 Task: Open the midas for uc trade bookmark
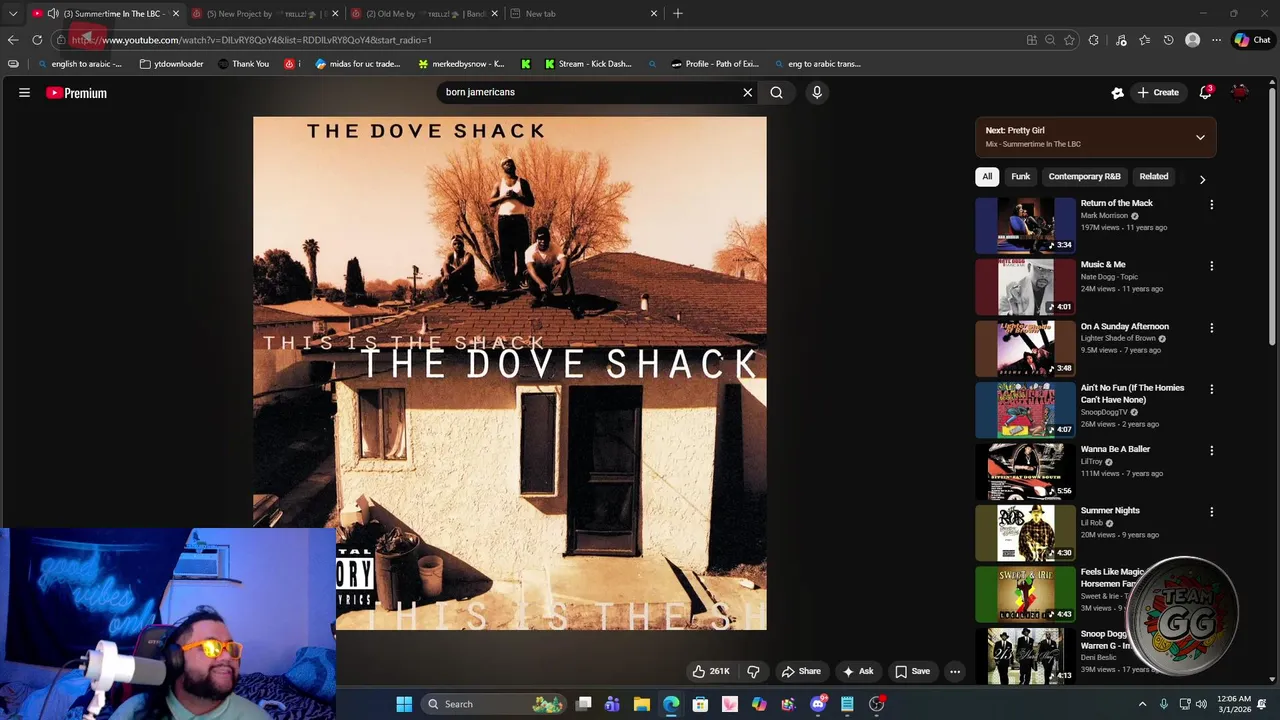click(357, 64)
